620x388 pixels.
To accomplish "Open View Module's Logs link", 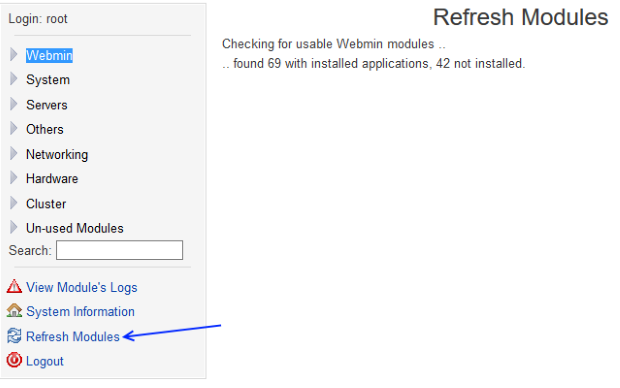I will [81, 288].
